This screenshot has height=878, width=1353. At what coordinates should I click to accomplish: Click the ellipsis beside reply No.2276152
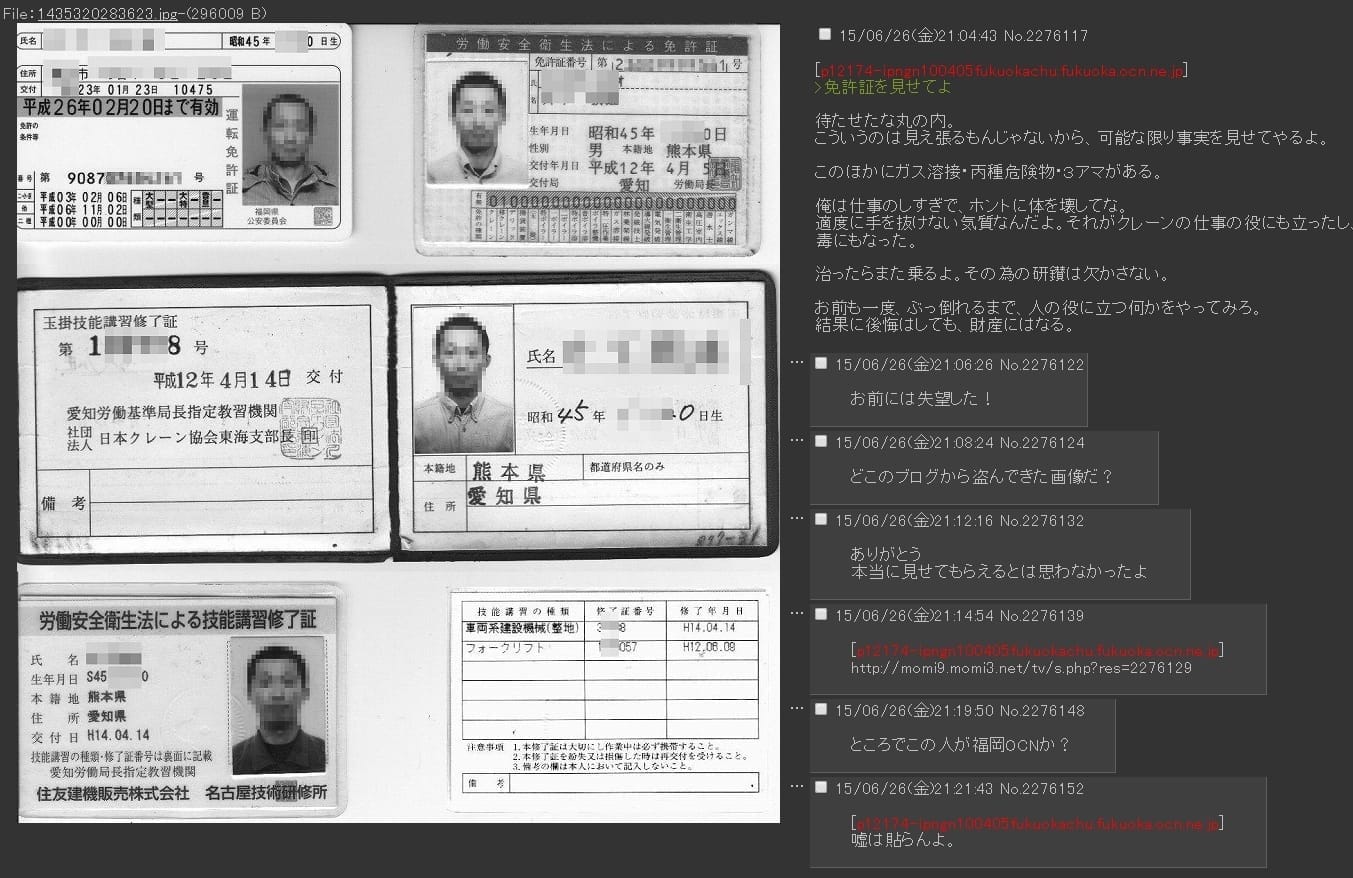797,785
